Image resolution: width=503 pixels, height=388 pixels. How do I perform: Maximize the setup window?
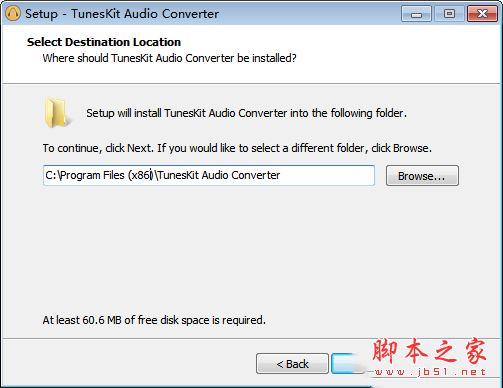(x=449, y=14)
